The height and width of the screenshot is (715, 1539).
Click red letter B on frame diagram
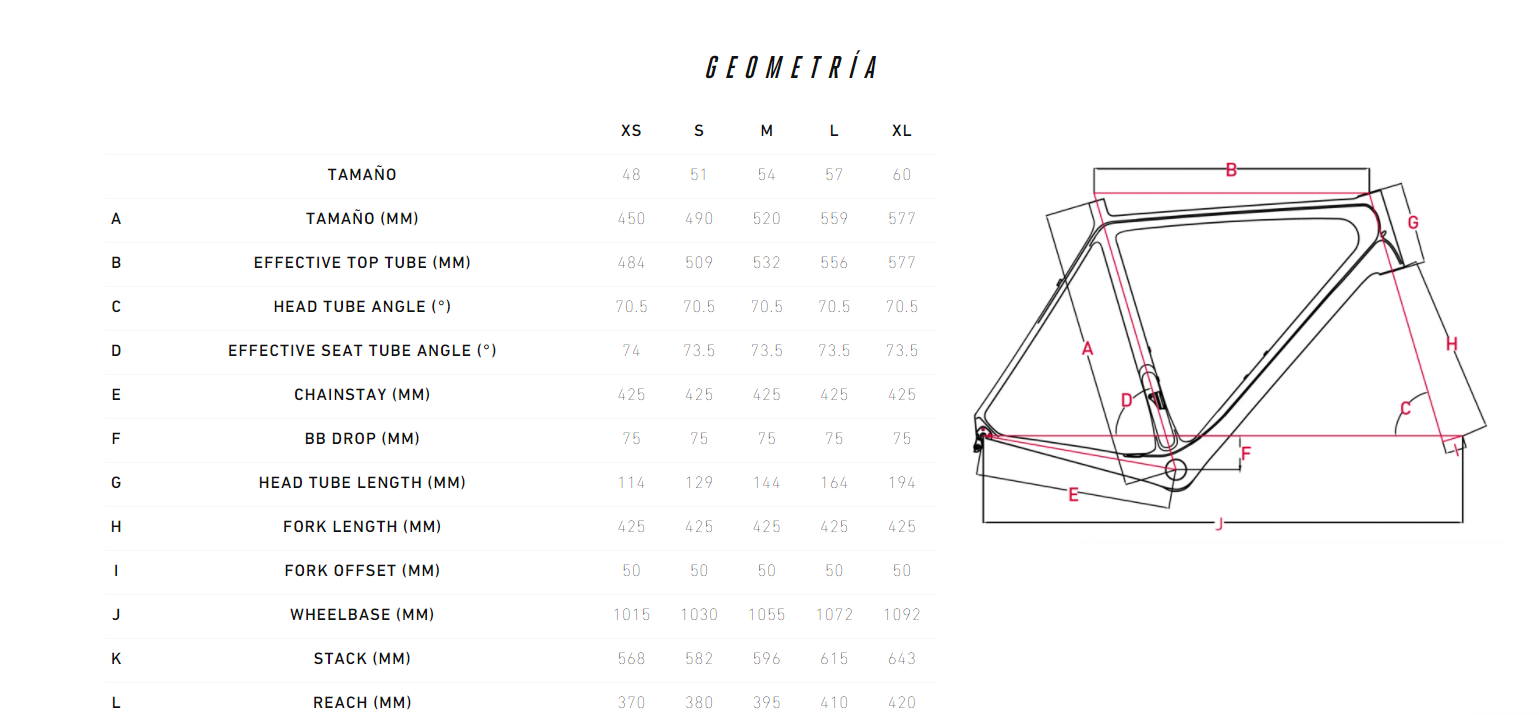[x=1231, y=170]
